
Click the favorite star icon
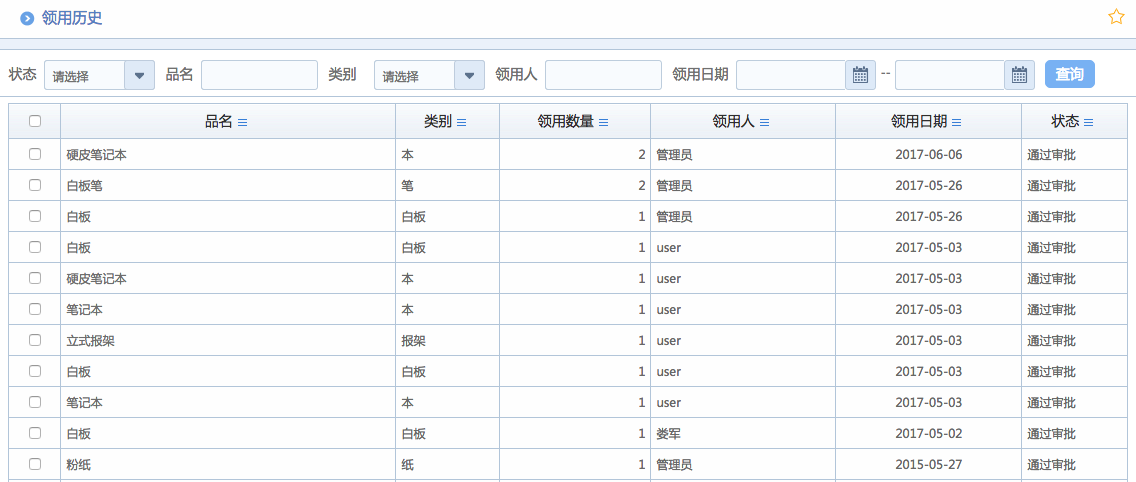[1116, 17]
